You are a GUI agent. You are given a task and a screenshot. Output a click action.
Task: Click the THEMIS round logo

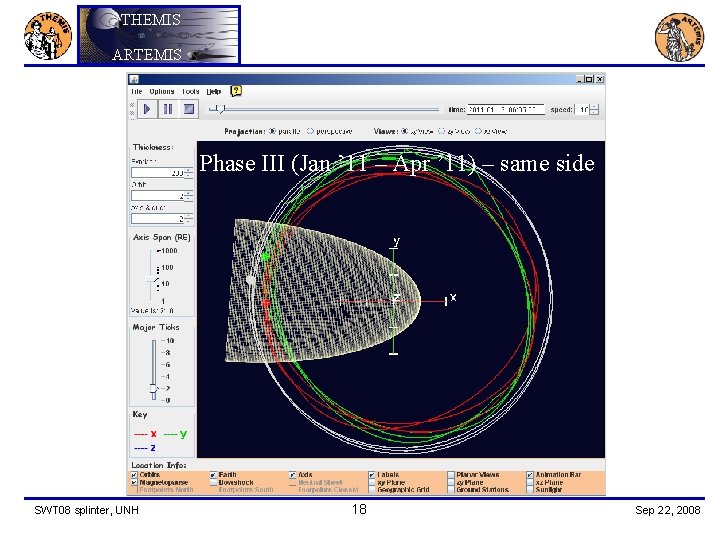48,36
